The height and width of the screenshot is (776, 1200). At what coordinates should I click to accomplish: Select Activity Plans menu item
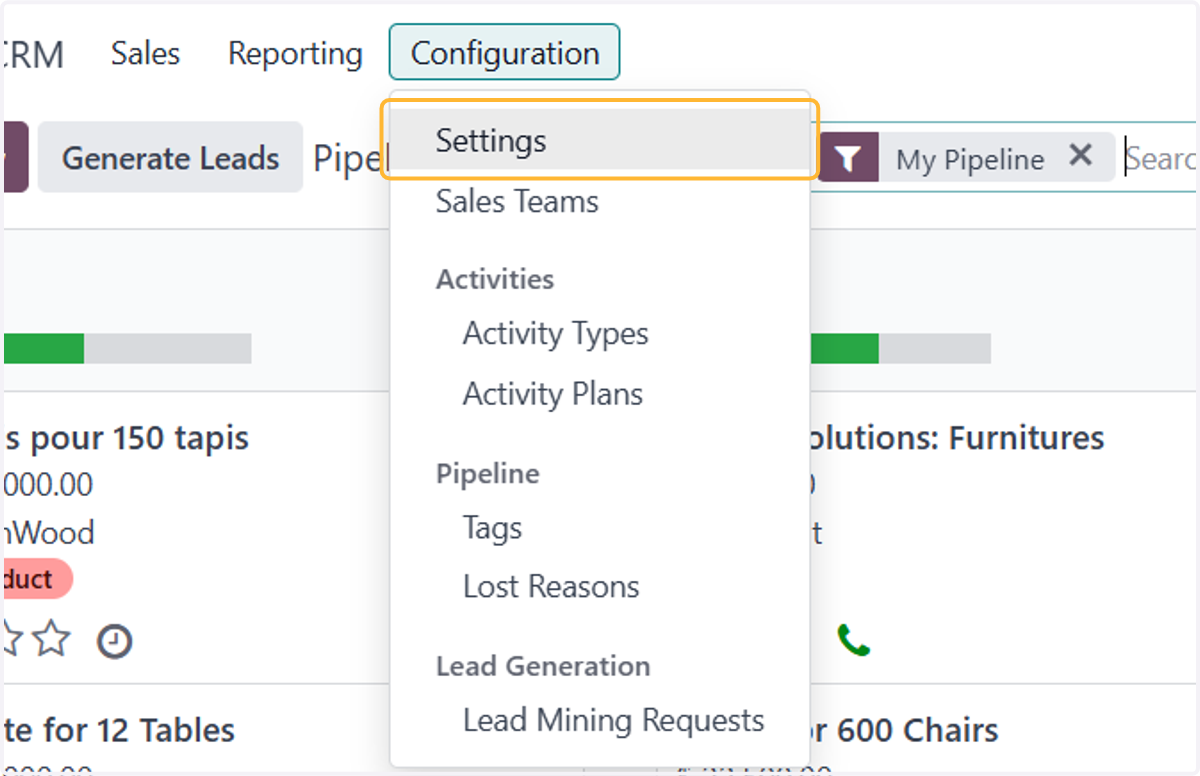[x=552, y=394]
